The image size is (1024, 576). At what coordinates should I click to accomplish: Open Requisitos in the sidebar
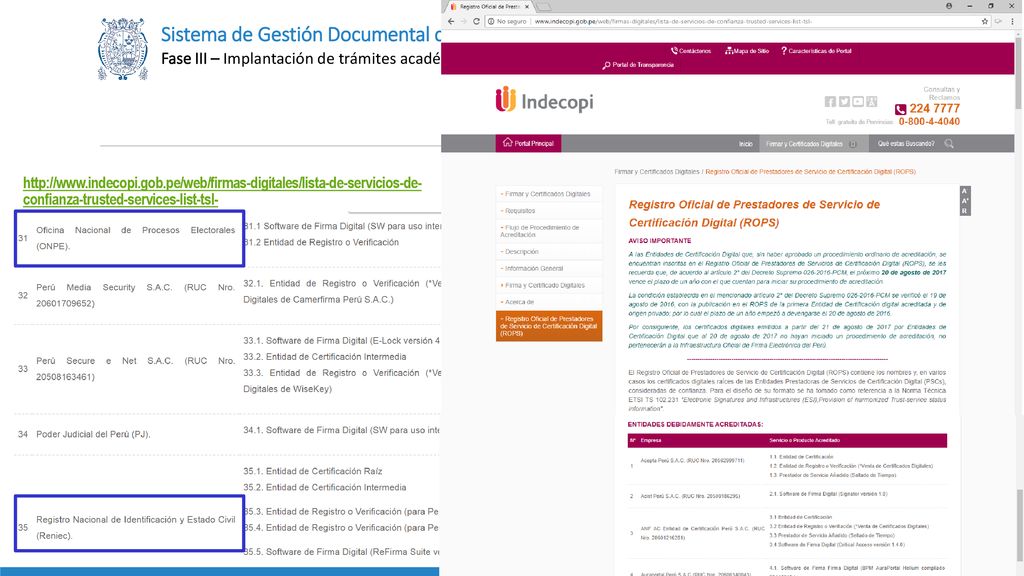pyautogui.click(x=549, y=211)
